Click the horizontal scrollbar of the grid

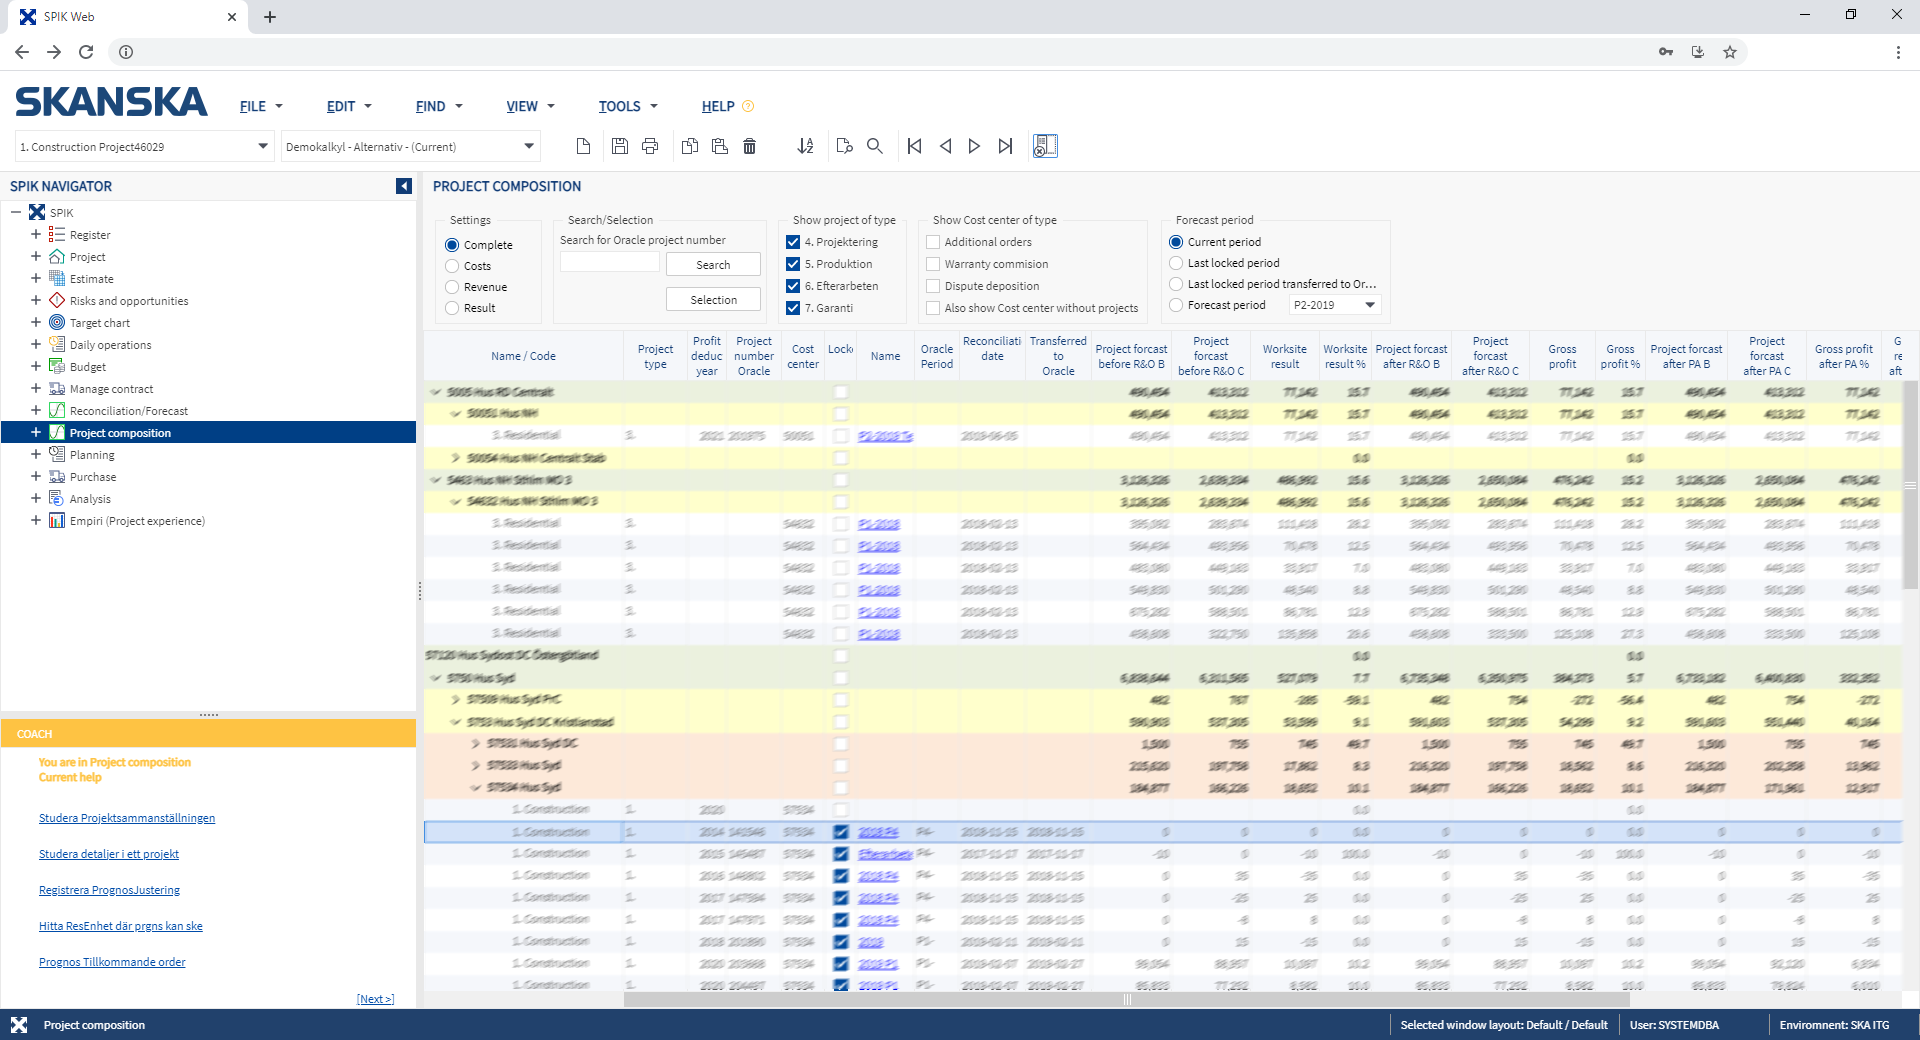[x=1127, y=999]
